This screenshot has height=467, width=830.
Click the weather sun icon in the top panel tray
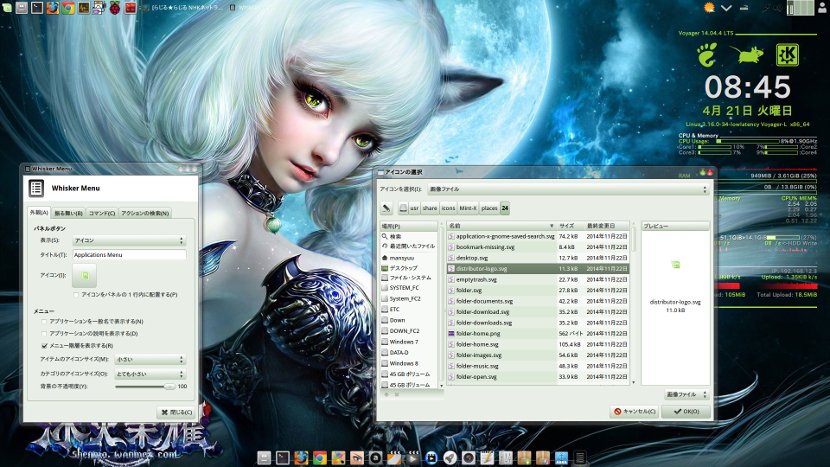click(x=709, y=7)
